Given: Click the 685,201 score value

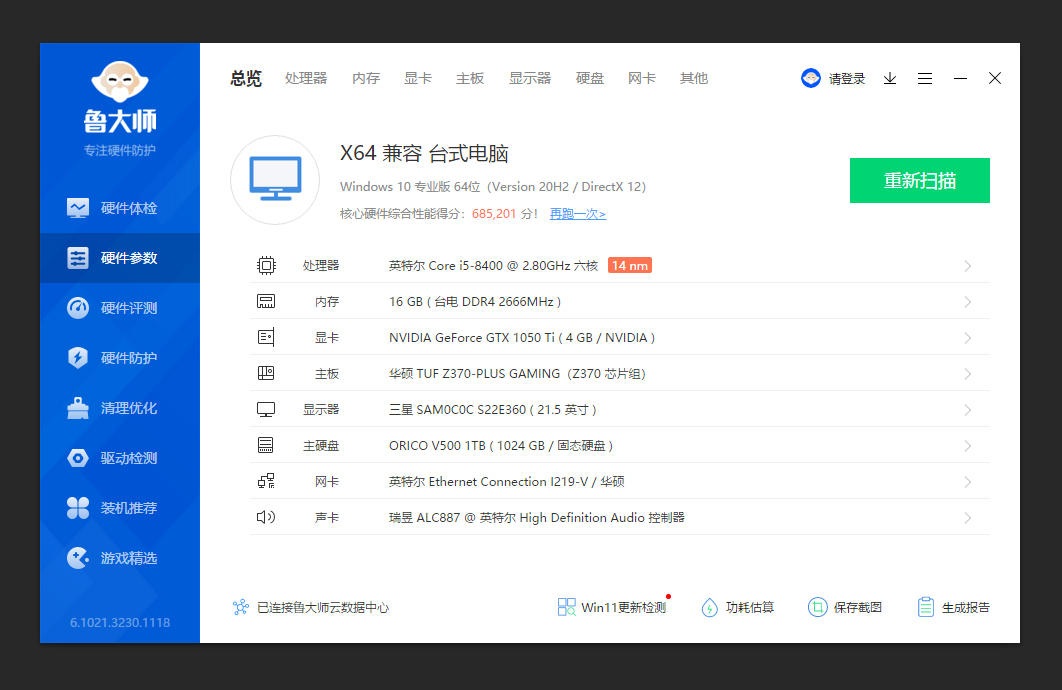Looking at the screenshot, I should [x=494, y=214].
